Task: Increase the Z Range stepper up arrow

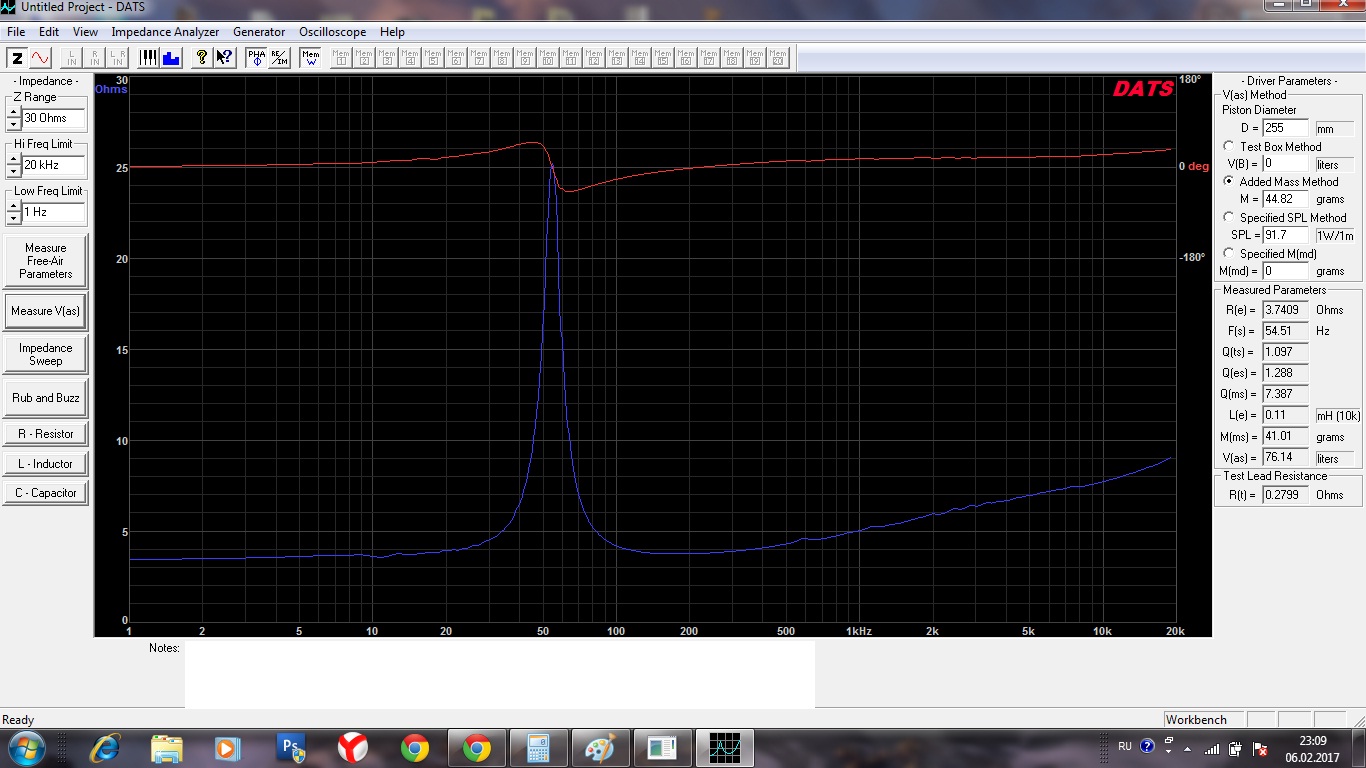Action: coord(13,113)
